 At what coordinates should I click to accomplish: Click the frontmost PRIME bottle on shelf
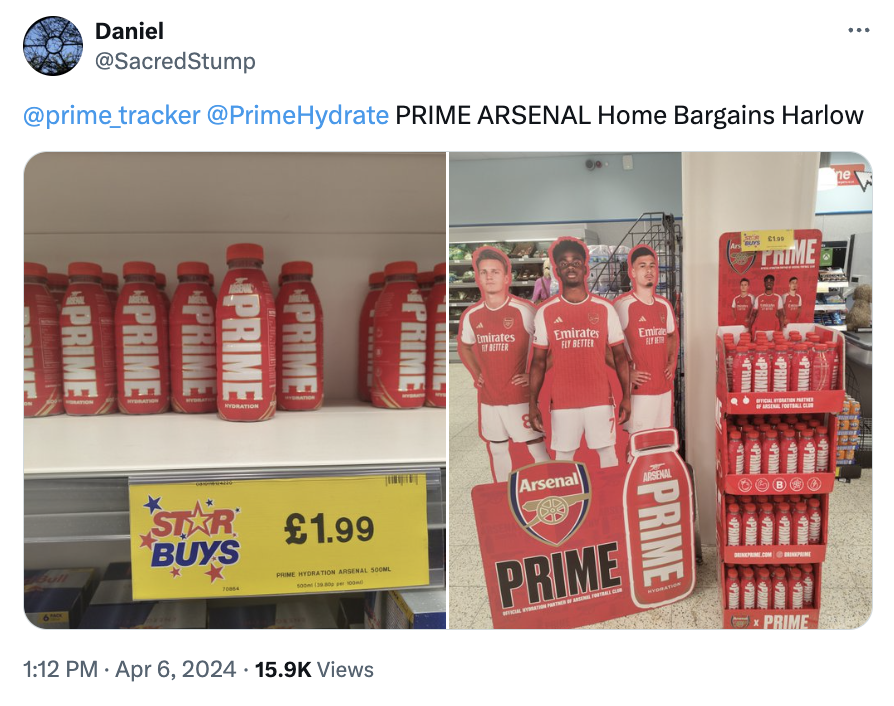[246, 332]
